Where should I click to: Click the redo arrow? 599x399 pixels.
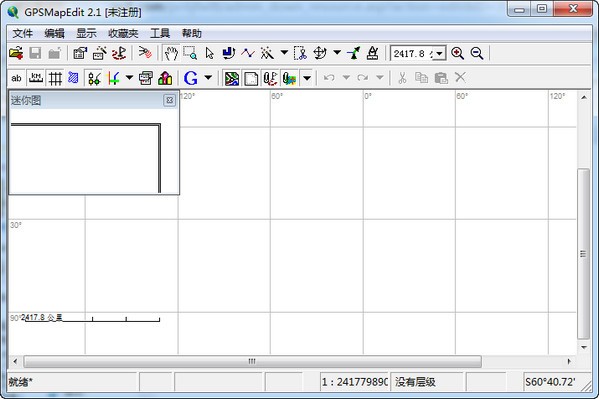point(363,78)
